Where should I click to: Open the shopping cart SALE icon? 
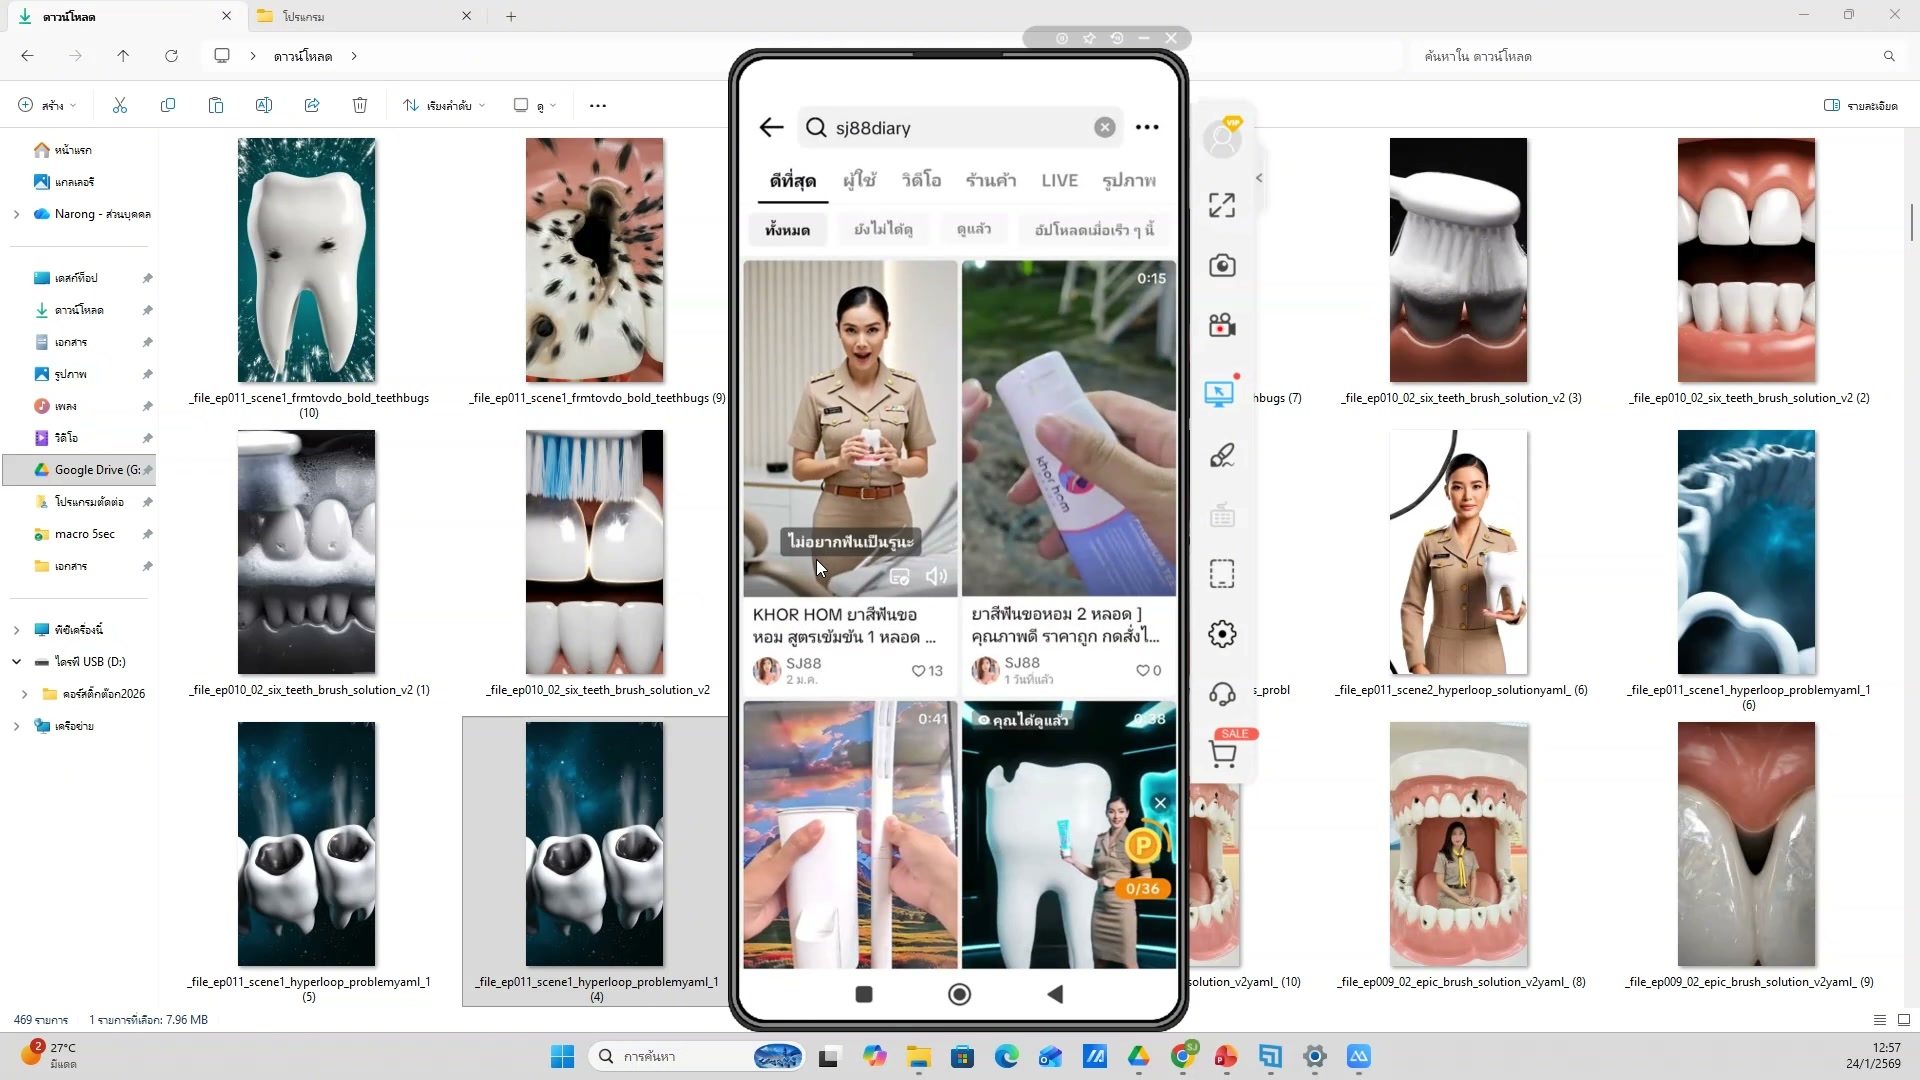click(x=1223, y=754)
